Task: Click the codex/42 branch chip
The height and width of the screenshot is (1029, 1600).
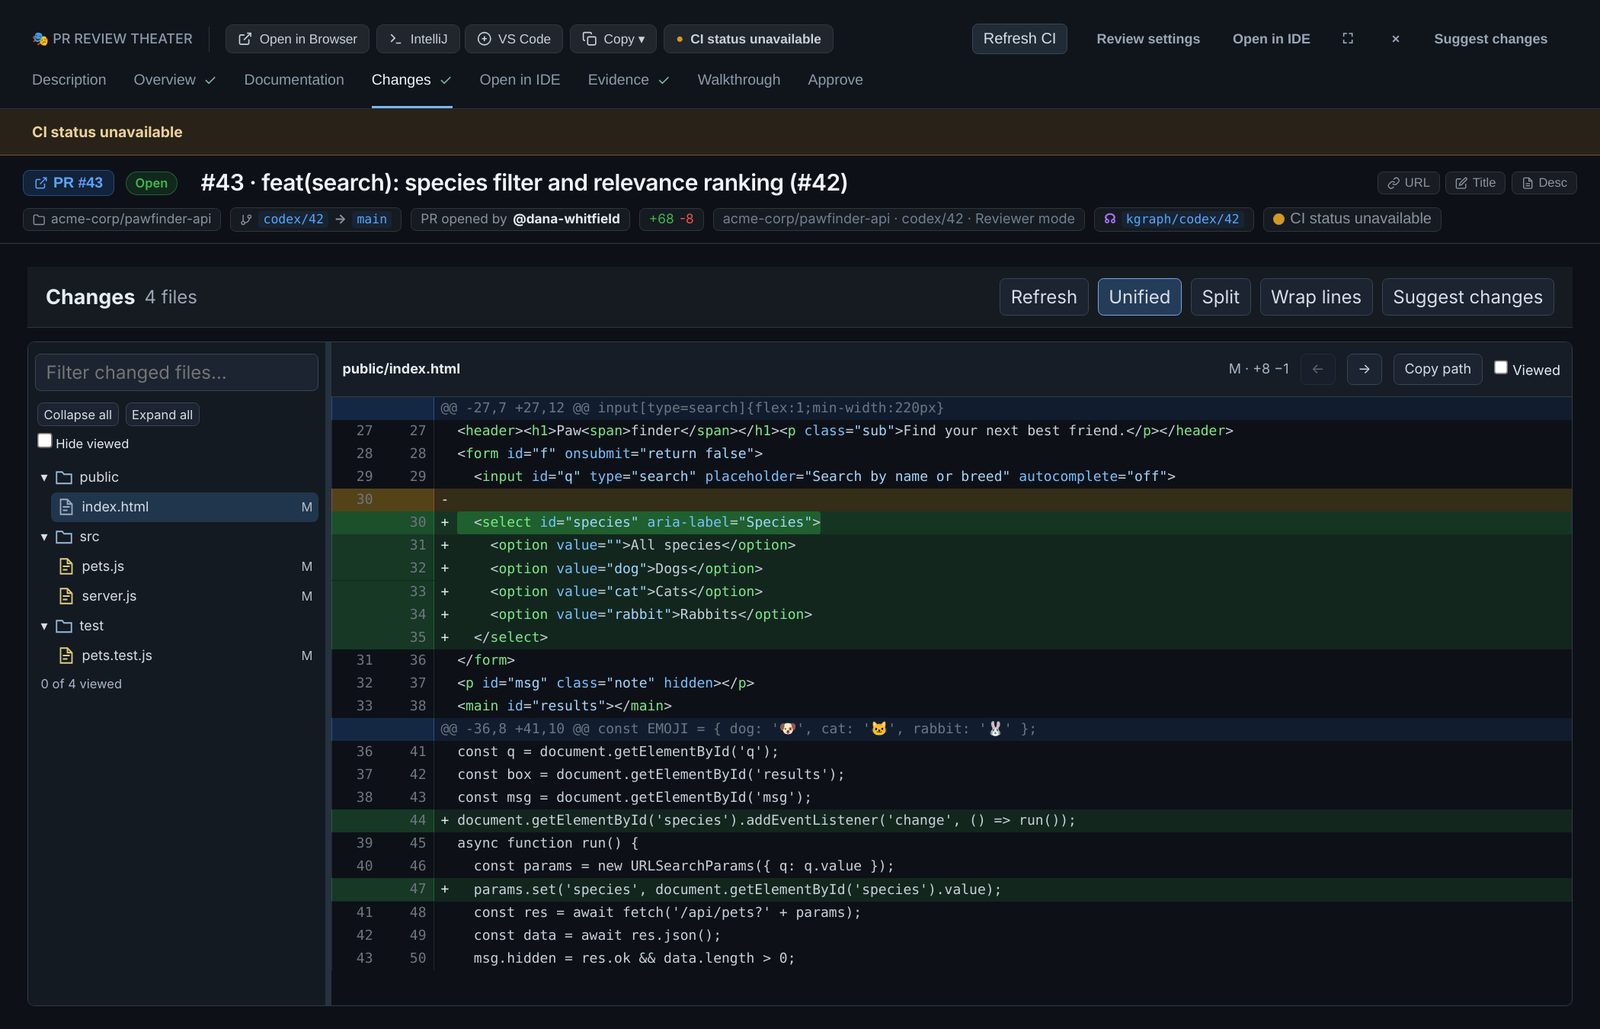Action: pyautogui.click(x=293, y=219)
